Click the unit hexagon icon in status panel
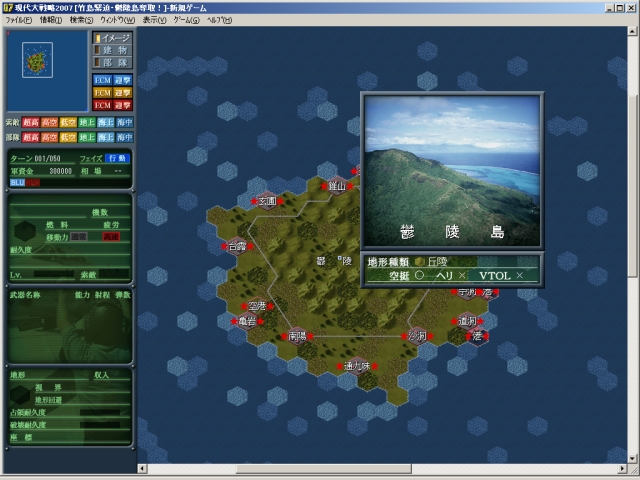The height and width of the screenshot is (480, 640). click(x=25, y=231)
